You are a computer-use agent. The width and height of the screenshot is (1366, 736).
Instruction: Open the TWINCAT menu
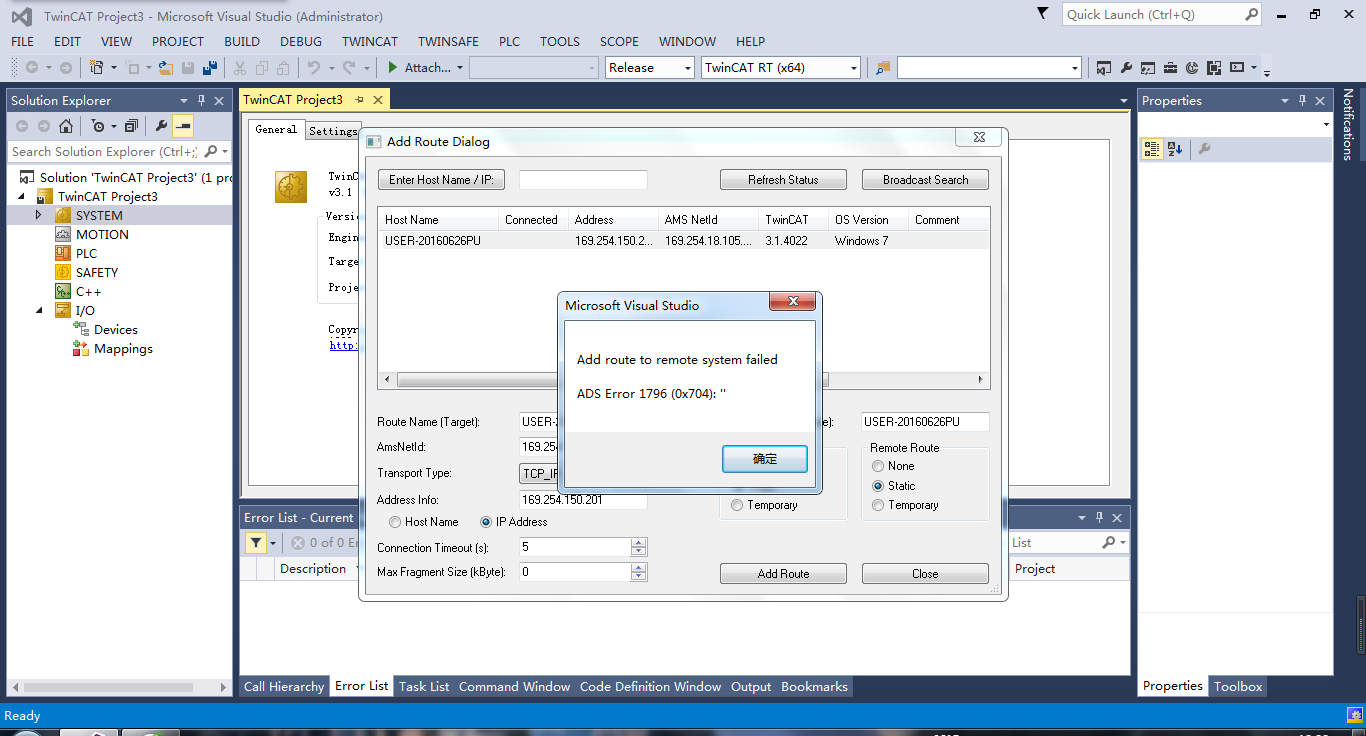[370, 42]
